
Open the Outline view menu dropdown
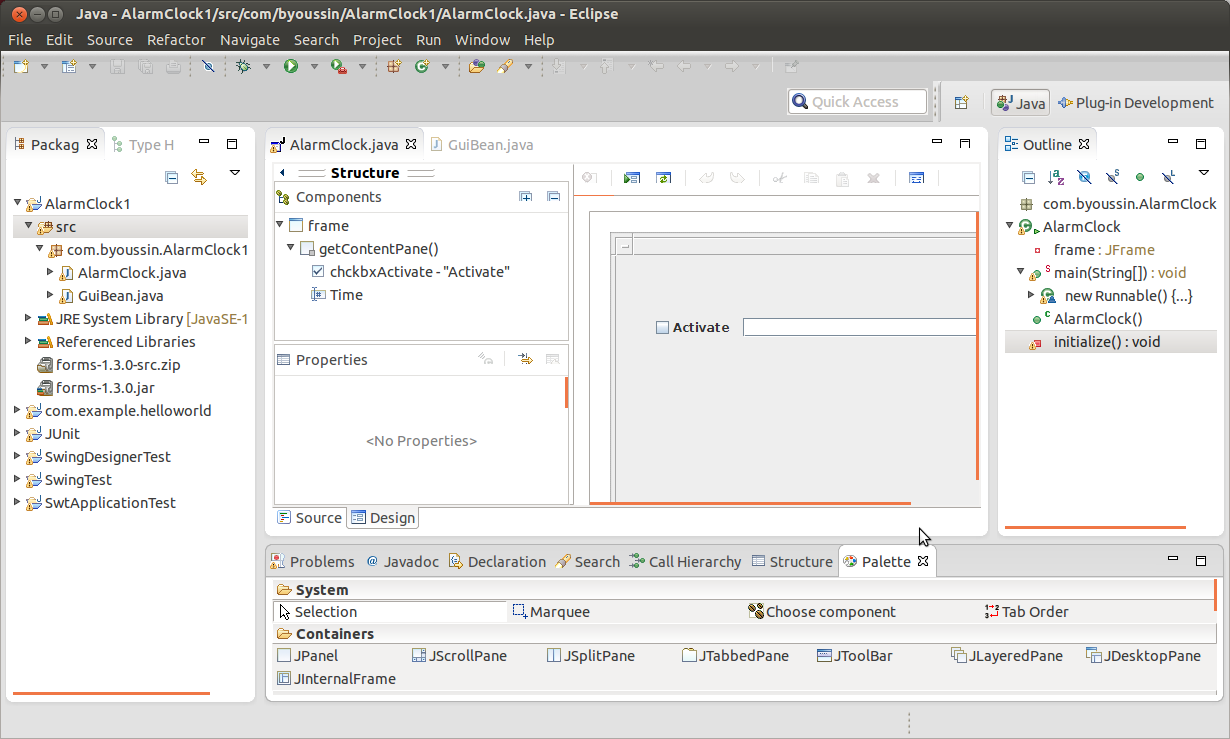1203,173
